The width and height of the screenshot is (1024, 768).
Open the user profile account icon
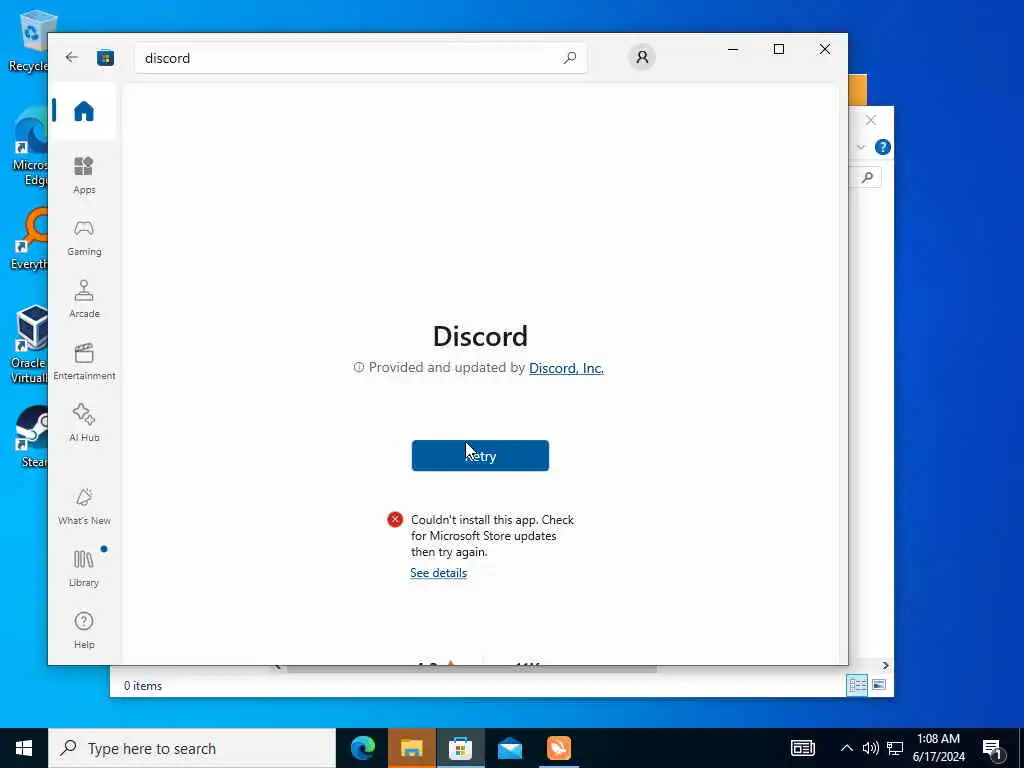[x=642, y=57]
